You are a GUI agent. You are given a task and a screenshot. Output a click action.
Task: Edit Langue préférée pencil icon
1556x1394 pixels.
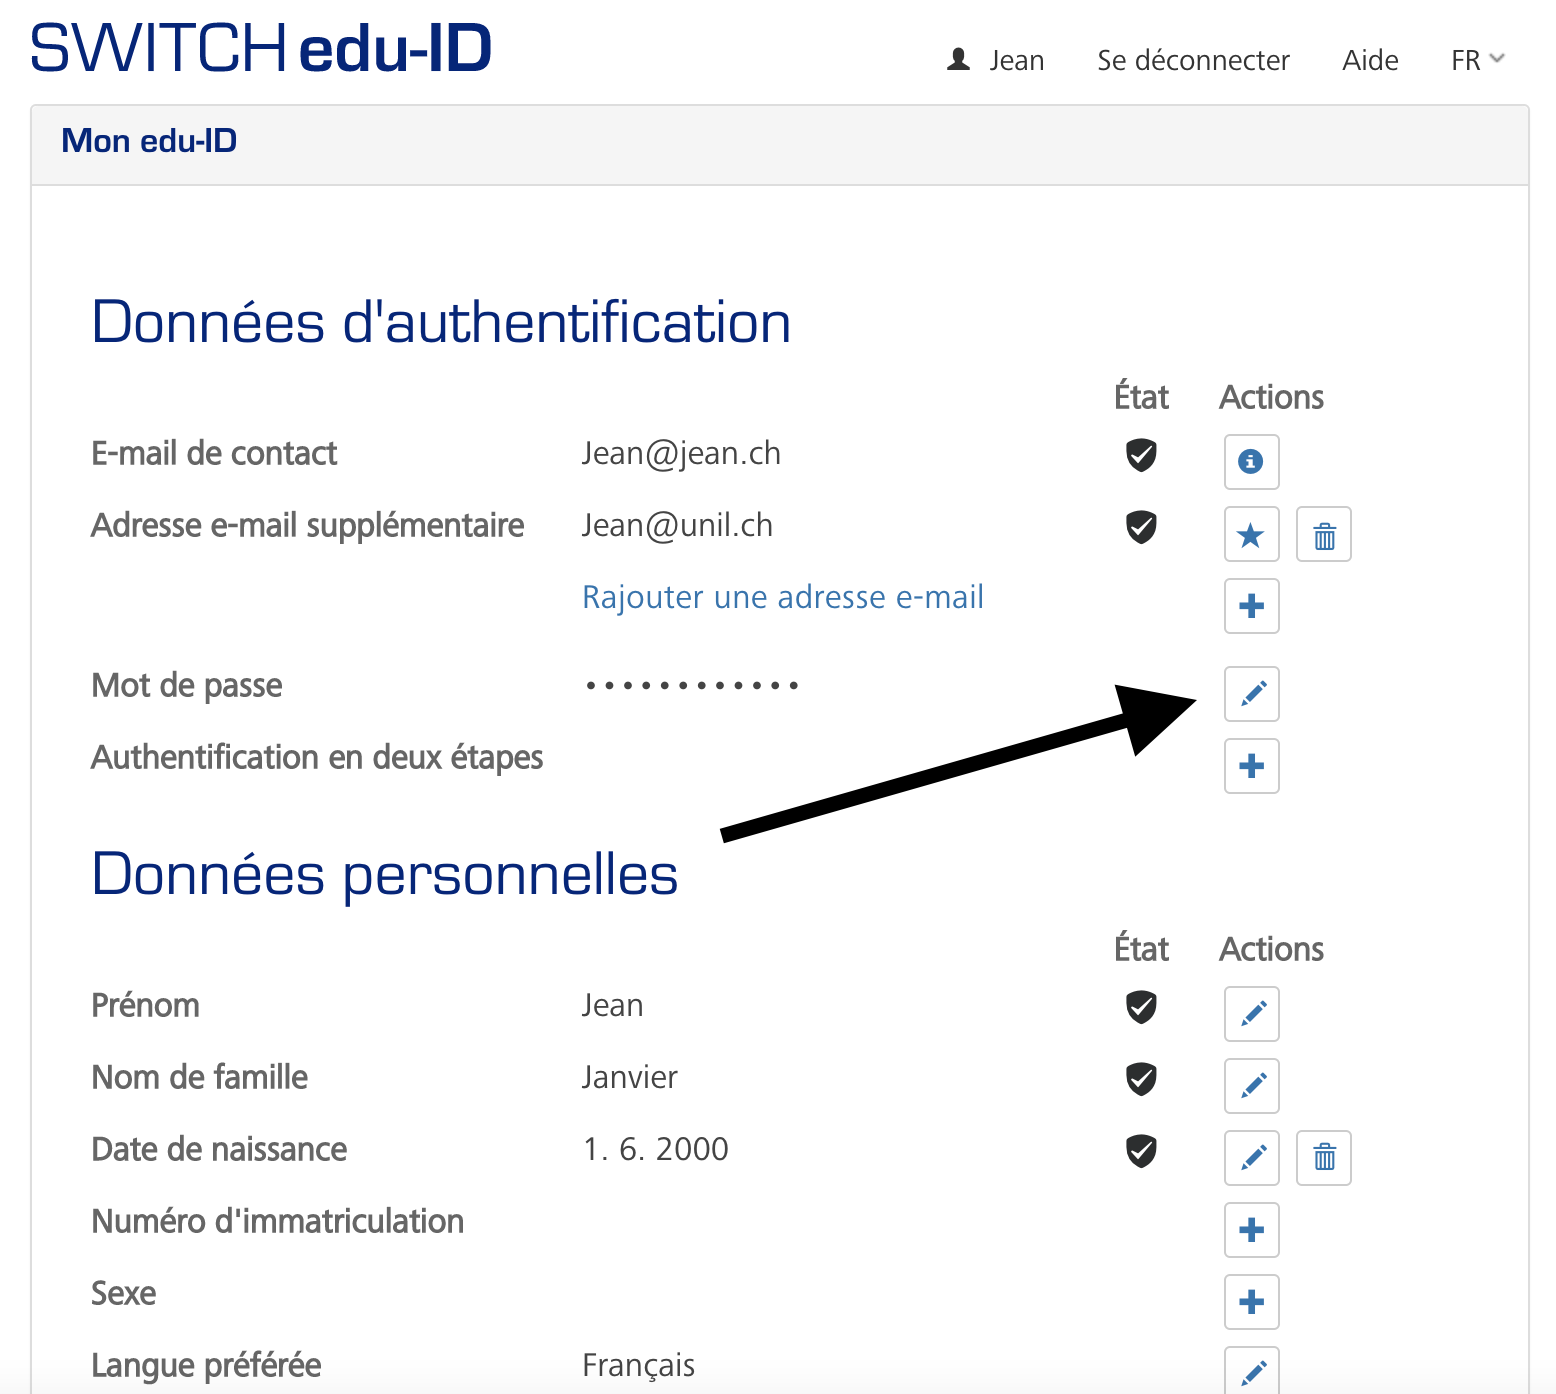click(x=1251, y=1371)
